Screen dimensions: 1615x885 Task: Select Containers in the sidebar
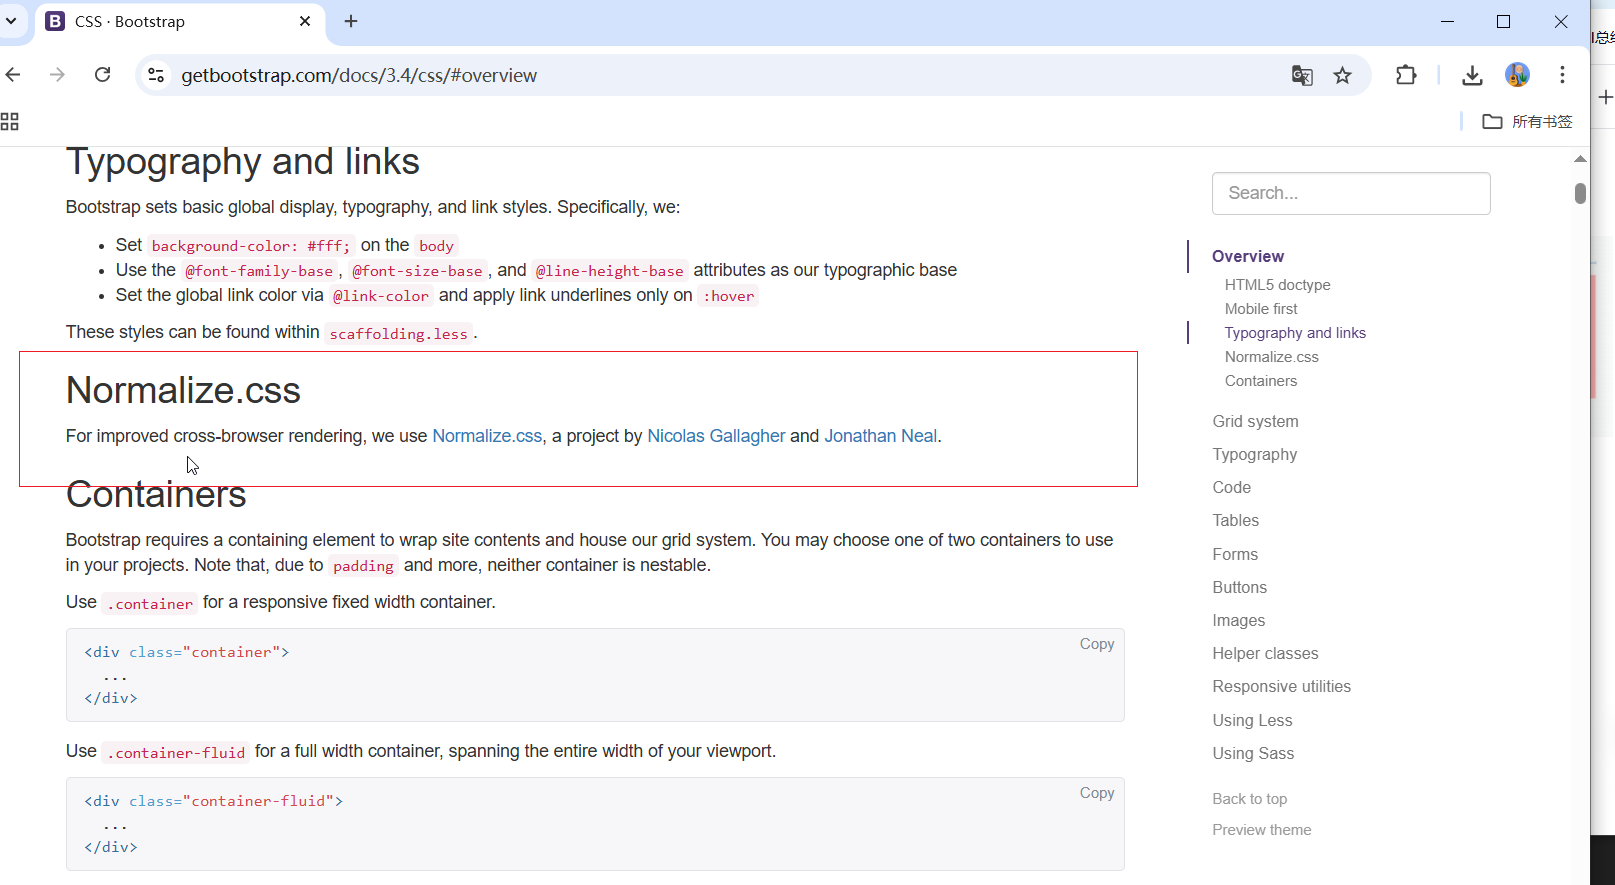(x=1261, y=381)
